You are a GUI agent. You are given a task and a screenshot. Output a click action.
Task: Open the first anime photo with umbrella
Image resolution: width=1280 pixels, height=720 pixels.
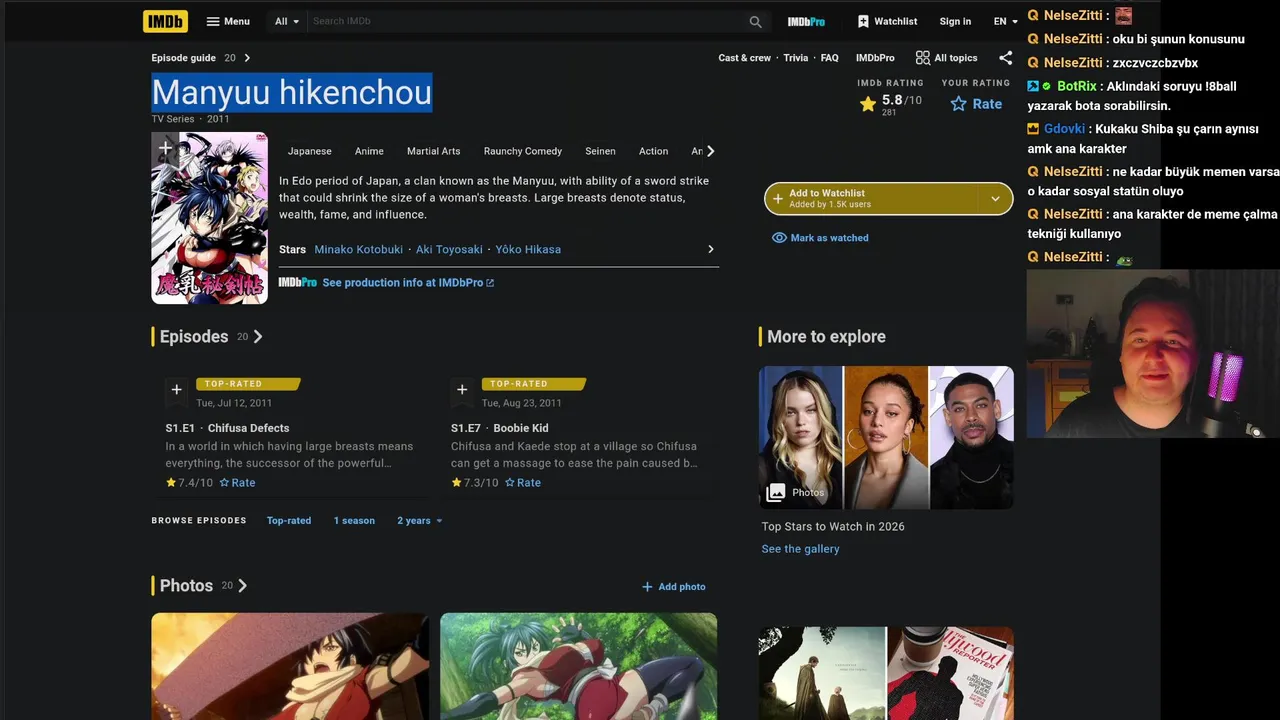click(x=290, y=666)
